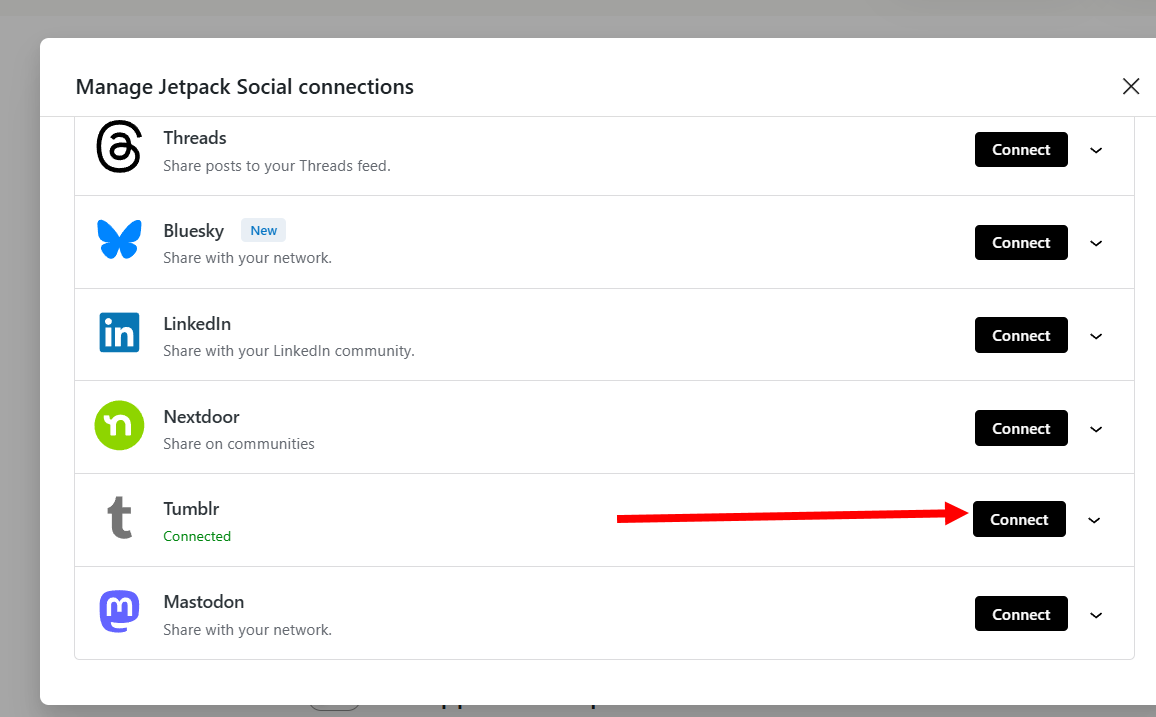The width and height of the screenshot is (1156, 717).
Task: Connect the LinkedIn account
Action: (1021, 335)
